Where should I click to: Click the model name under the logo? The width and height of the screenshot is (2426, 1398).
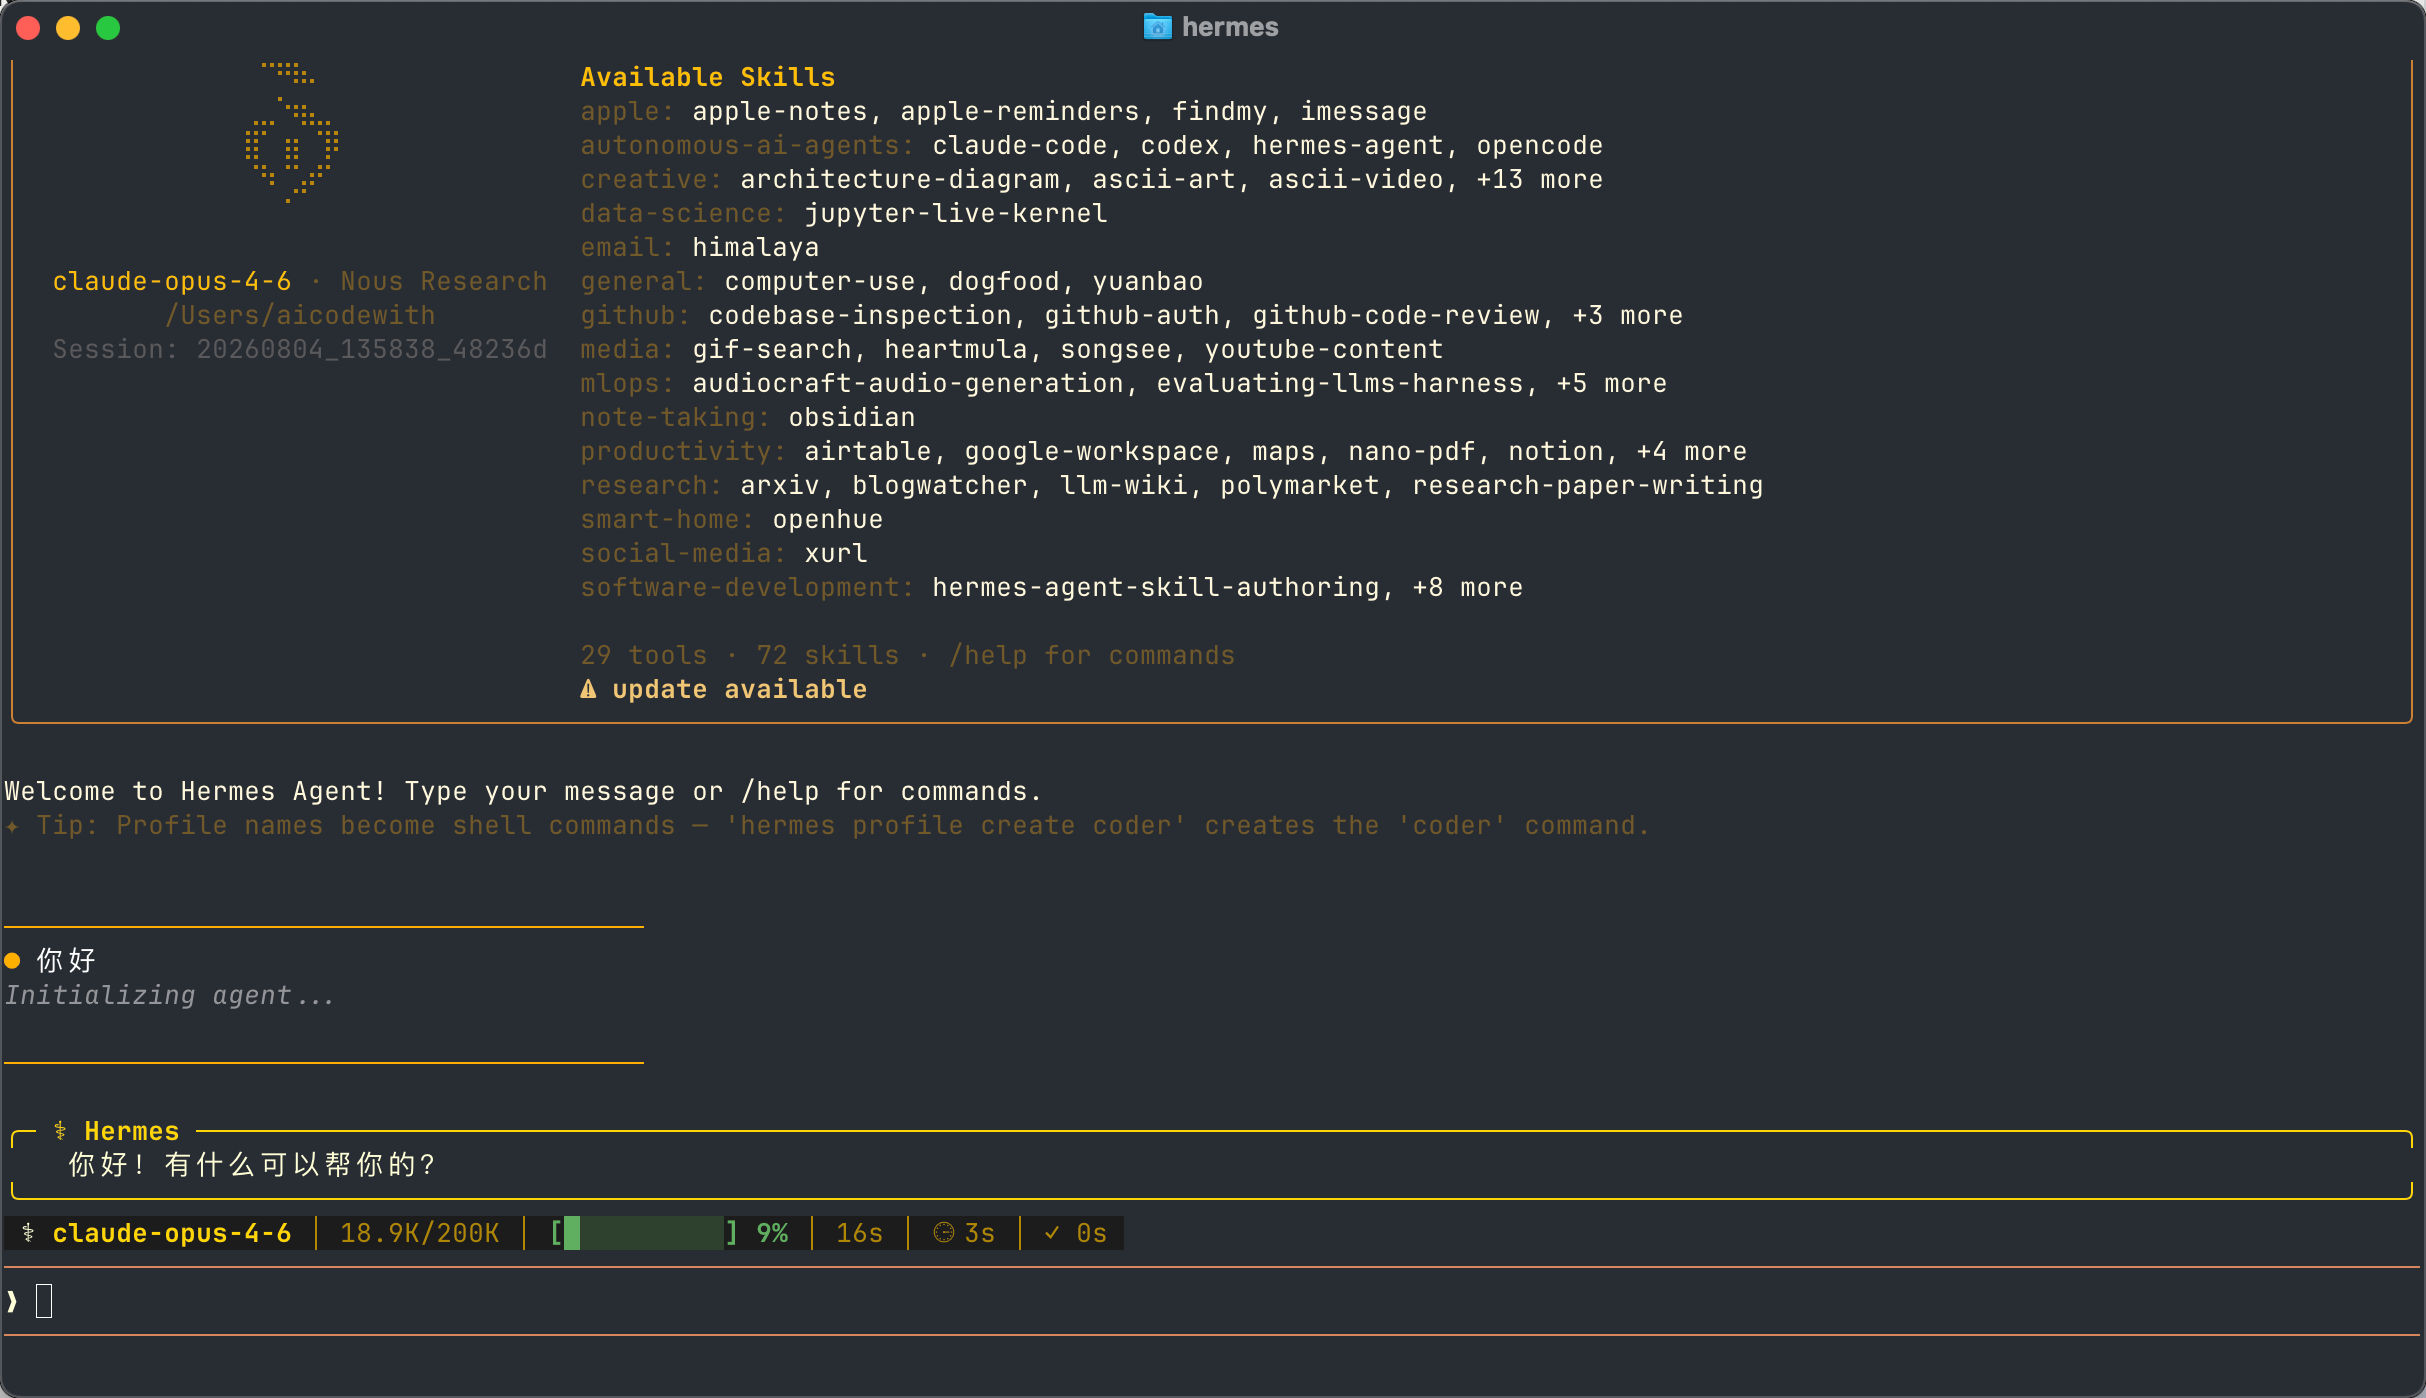point(171,281)
